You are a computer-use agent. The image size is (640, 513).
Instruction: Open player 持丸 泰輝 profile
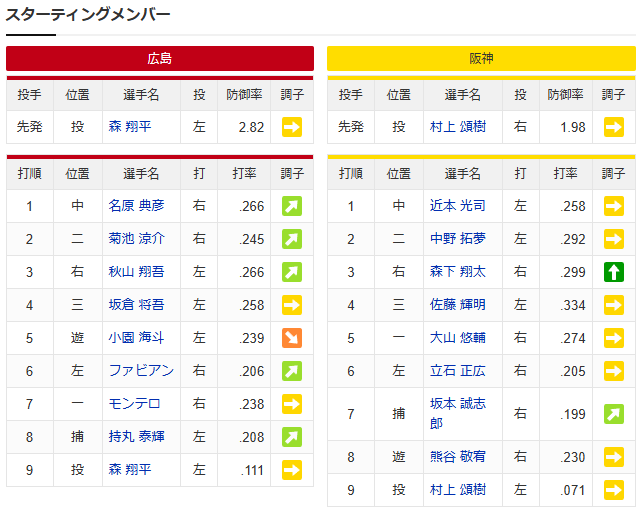coord(136,437)
